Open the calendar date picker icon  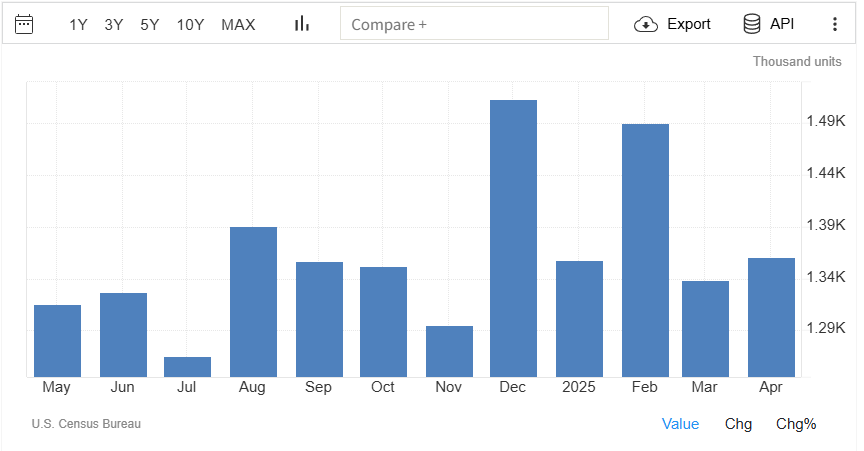pyautogui.click(x=25, y=24)
